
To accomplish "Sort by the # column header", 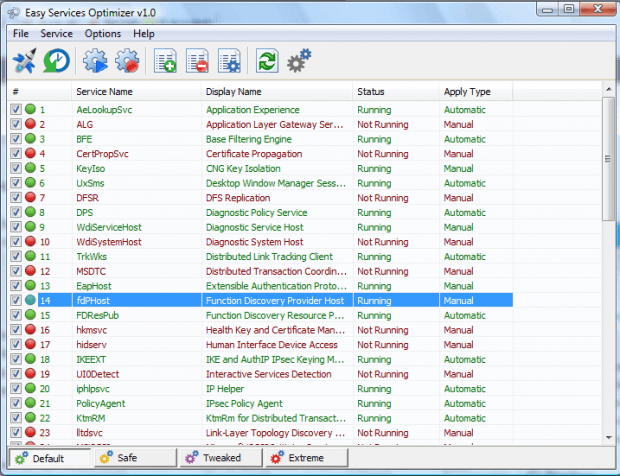I will (x=40, y=92).
